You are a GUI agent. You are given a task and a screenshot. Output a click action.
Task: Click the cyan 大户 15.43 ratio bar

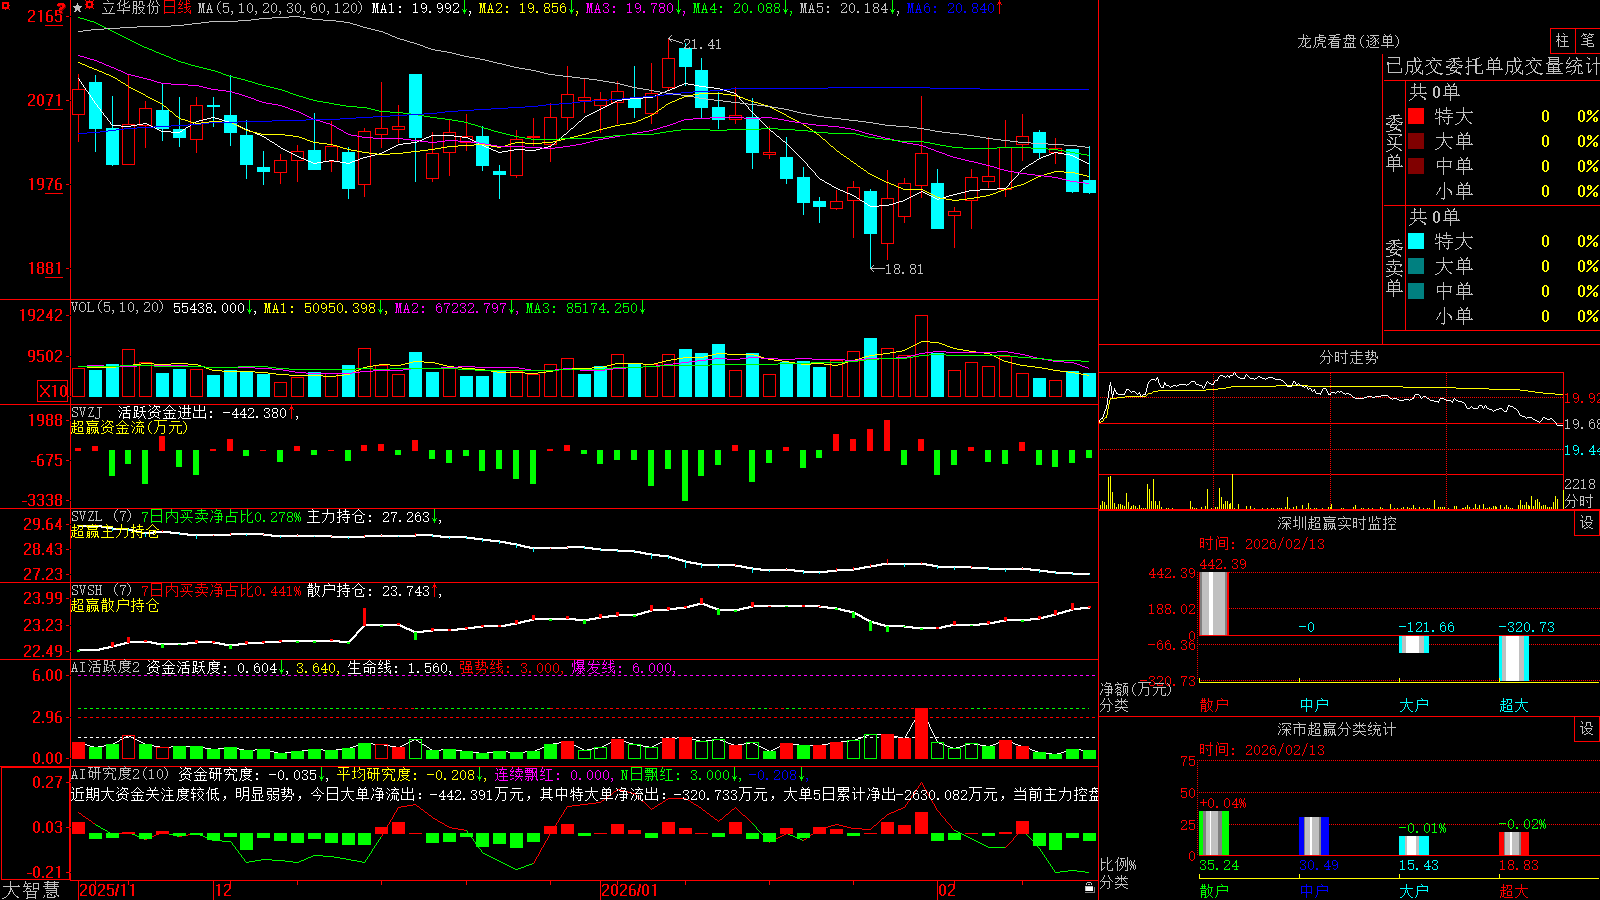(1414, 846)
